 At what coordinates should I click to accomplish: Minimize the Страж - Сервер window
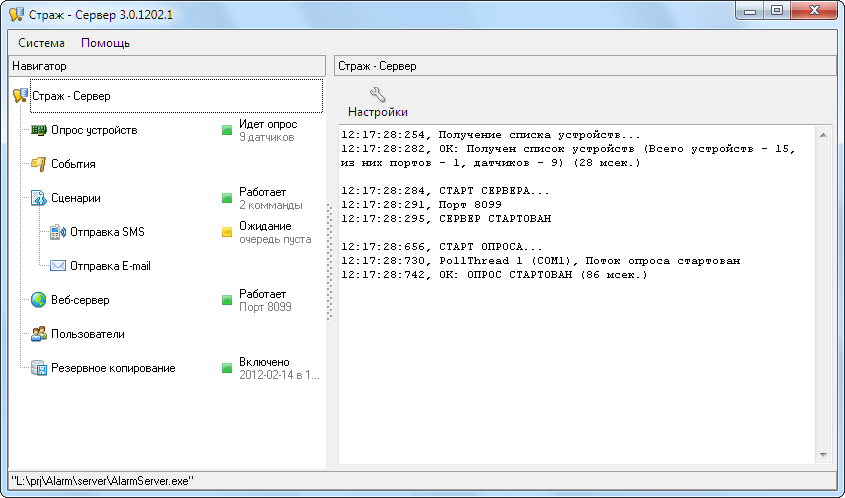(x=750, y=10)
